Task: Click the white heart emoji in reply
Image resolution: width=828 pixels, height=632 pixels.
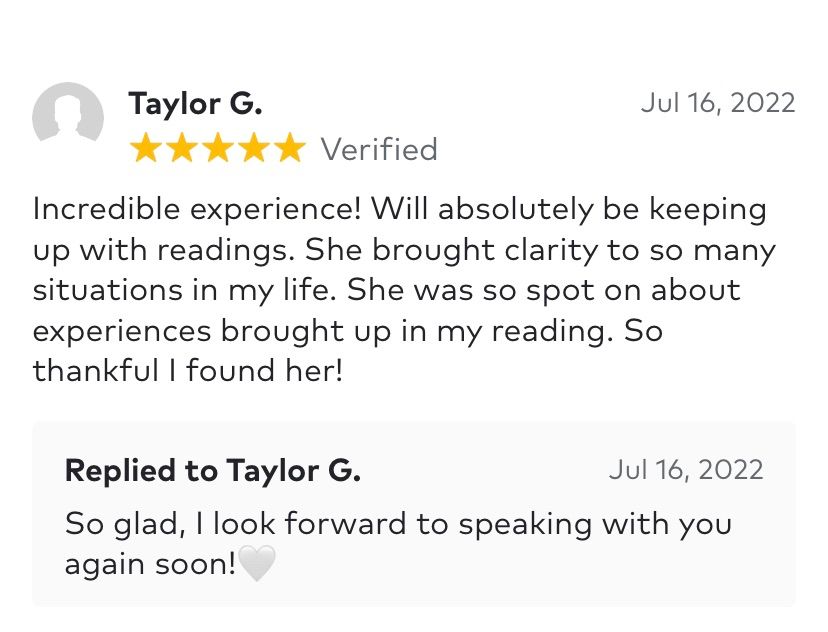Action: pyautogui.click(x=257, y=563)
